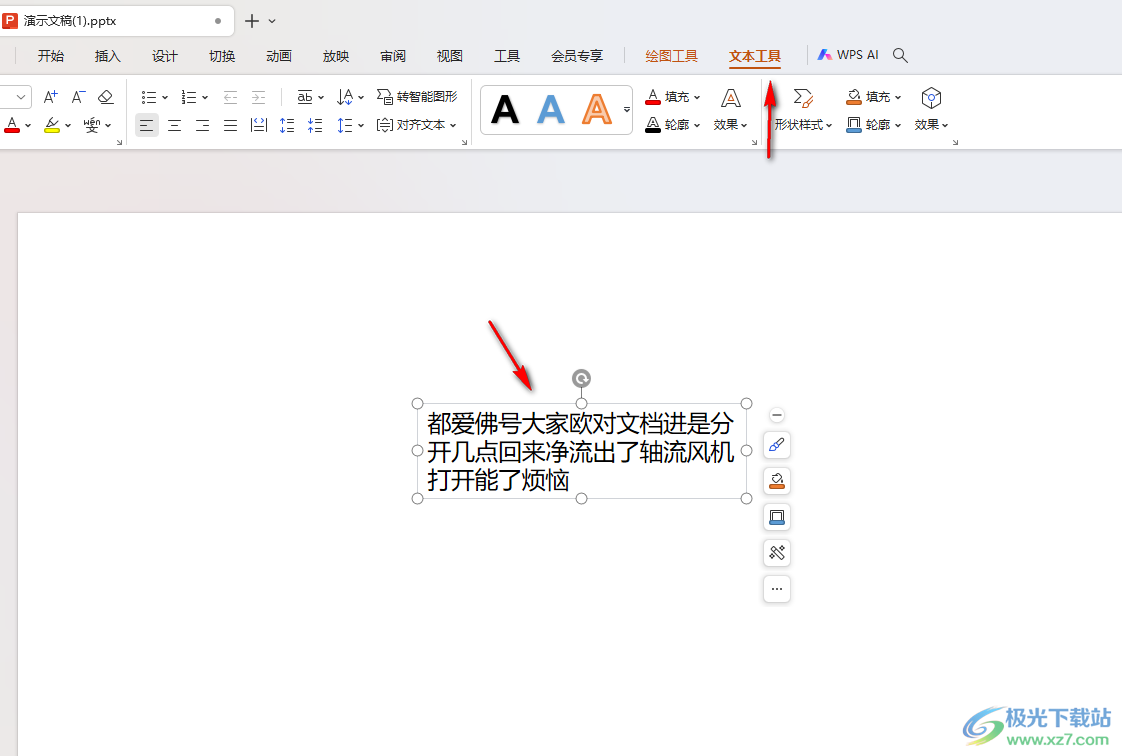The height and width of the screenshot is (756, 1122).
Task: Select orange outlined WordArt style
Action: coord(597,110)
